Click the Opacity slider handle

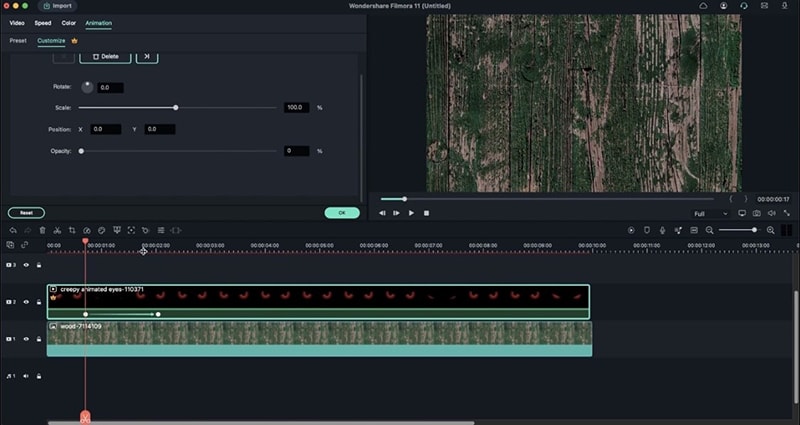81,151
